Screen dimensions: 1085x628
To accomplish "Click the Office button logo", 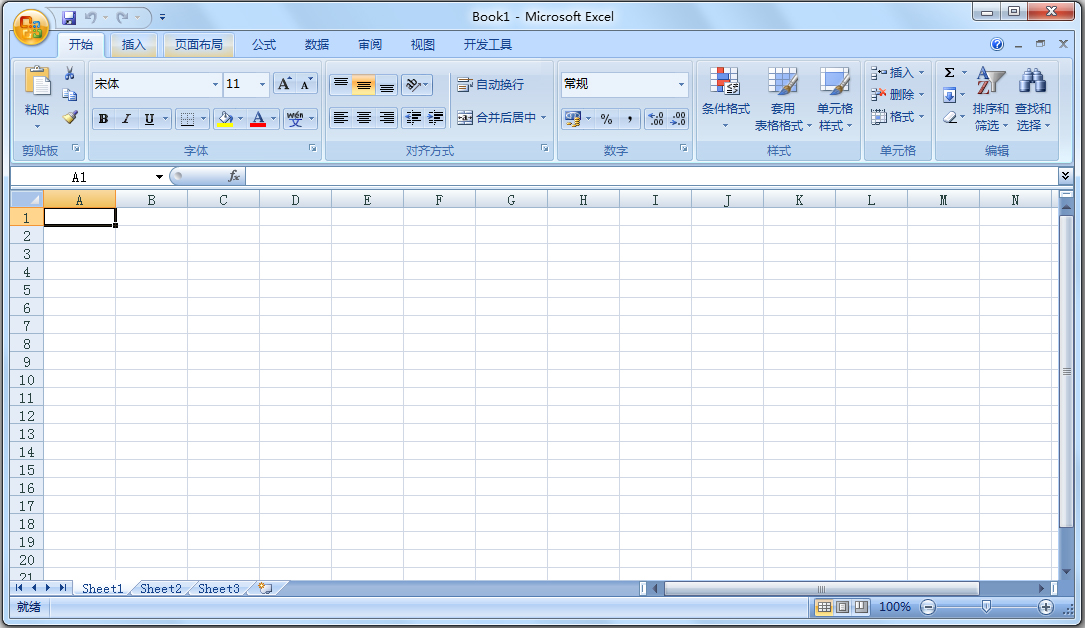I will click(31, 28).
